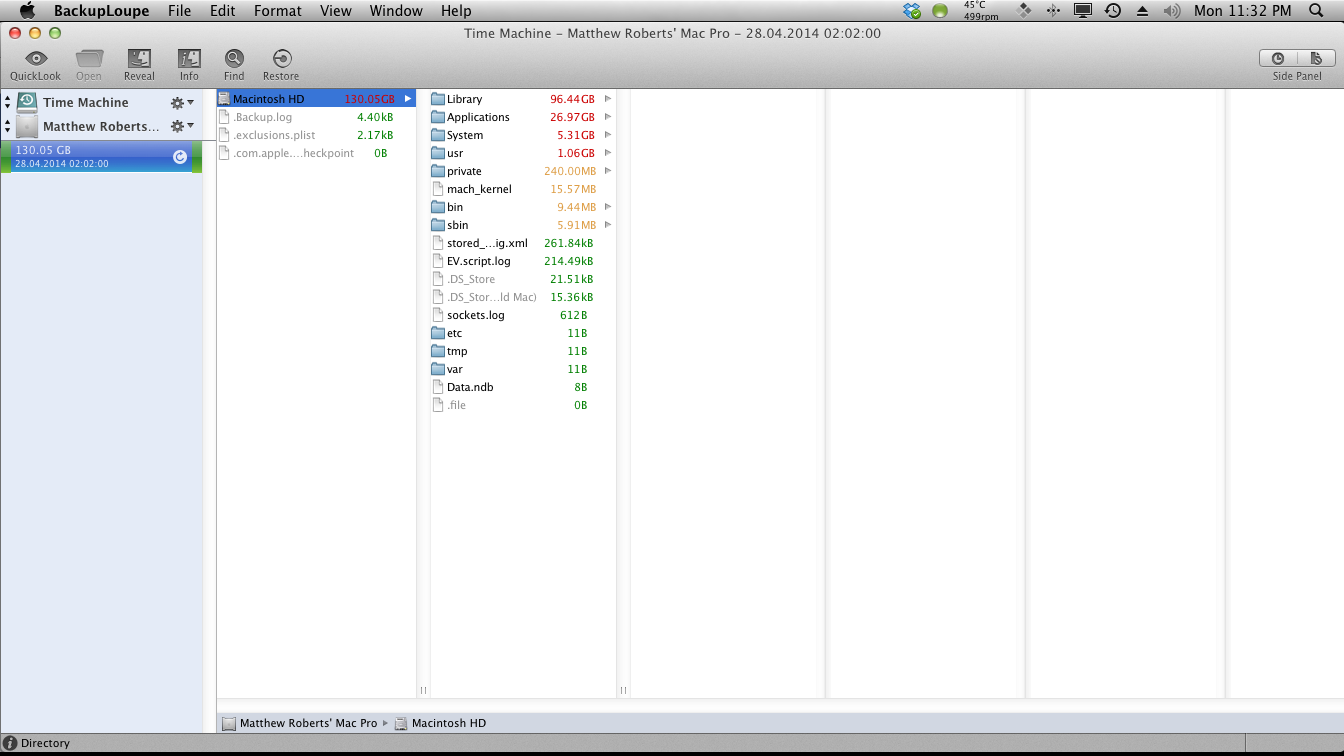Click the QuickLook eye icon

tap(36, 59)
